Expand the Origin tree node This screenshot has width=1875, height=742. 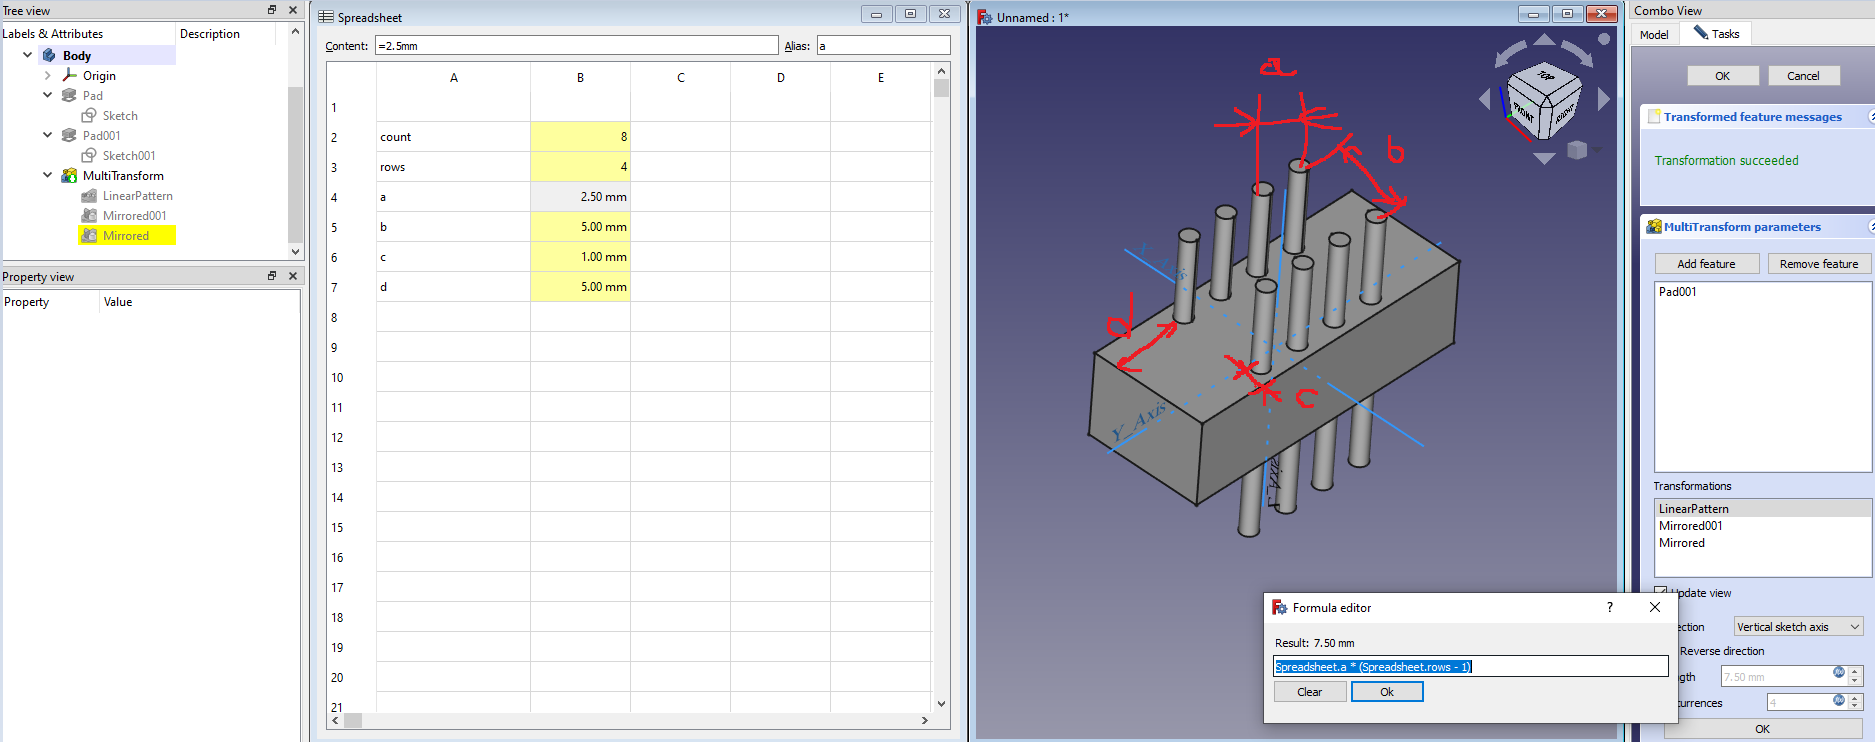47,76
